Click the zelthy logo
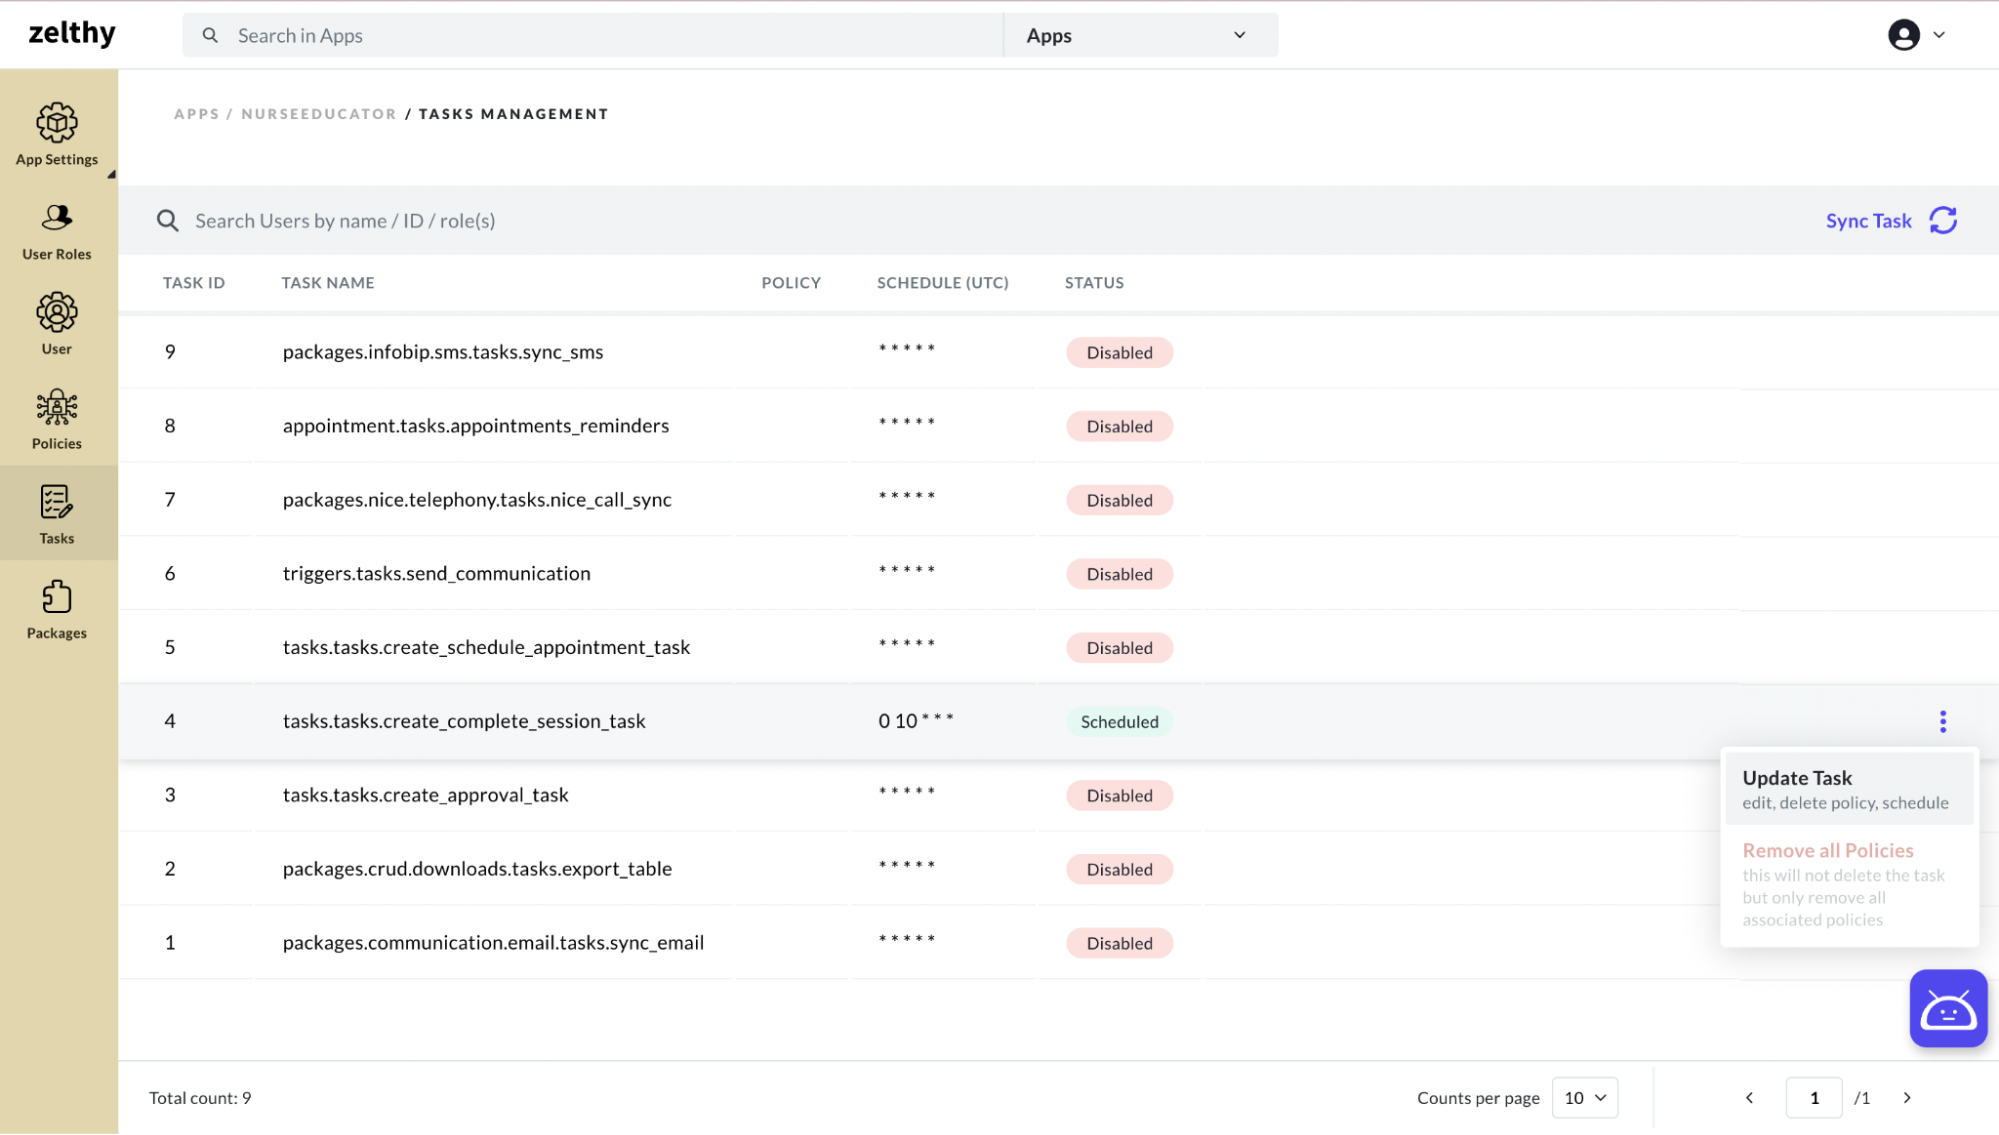The width and height of the screenshot is (1999, 1135). tap(72, 34)
